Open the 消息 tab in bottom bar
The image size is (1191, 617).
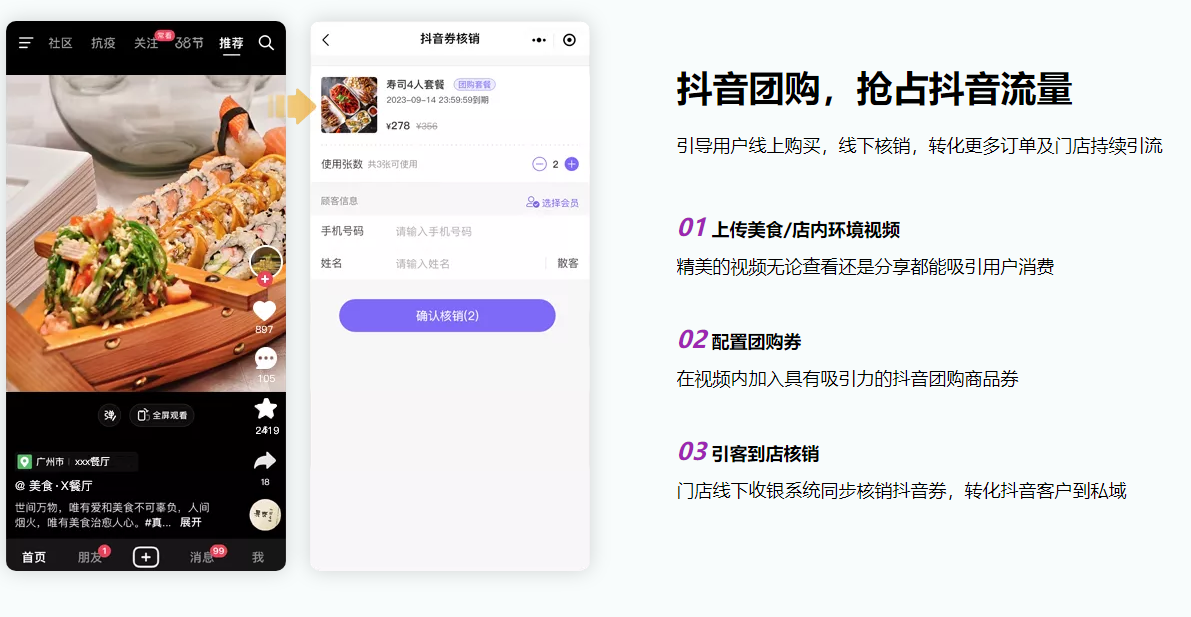pyautogui.click(x=203, y=557)
